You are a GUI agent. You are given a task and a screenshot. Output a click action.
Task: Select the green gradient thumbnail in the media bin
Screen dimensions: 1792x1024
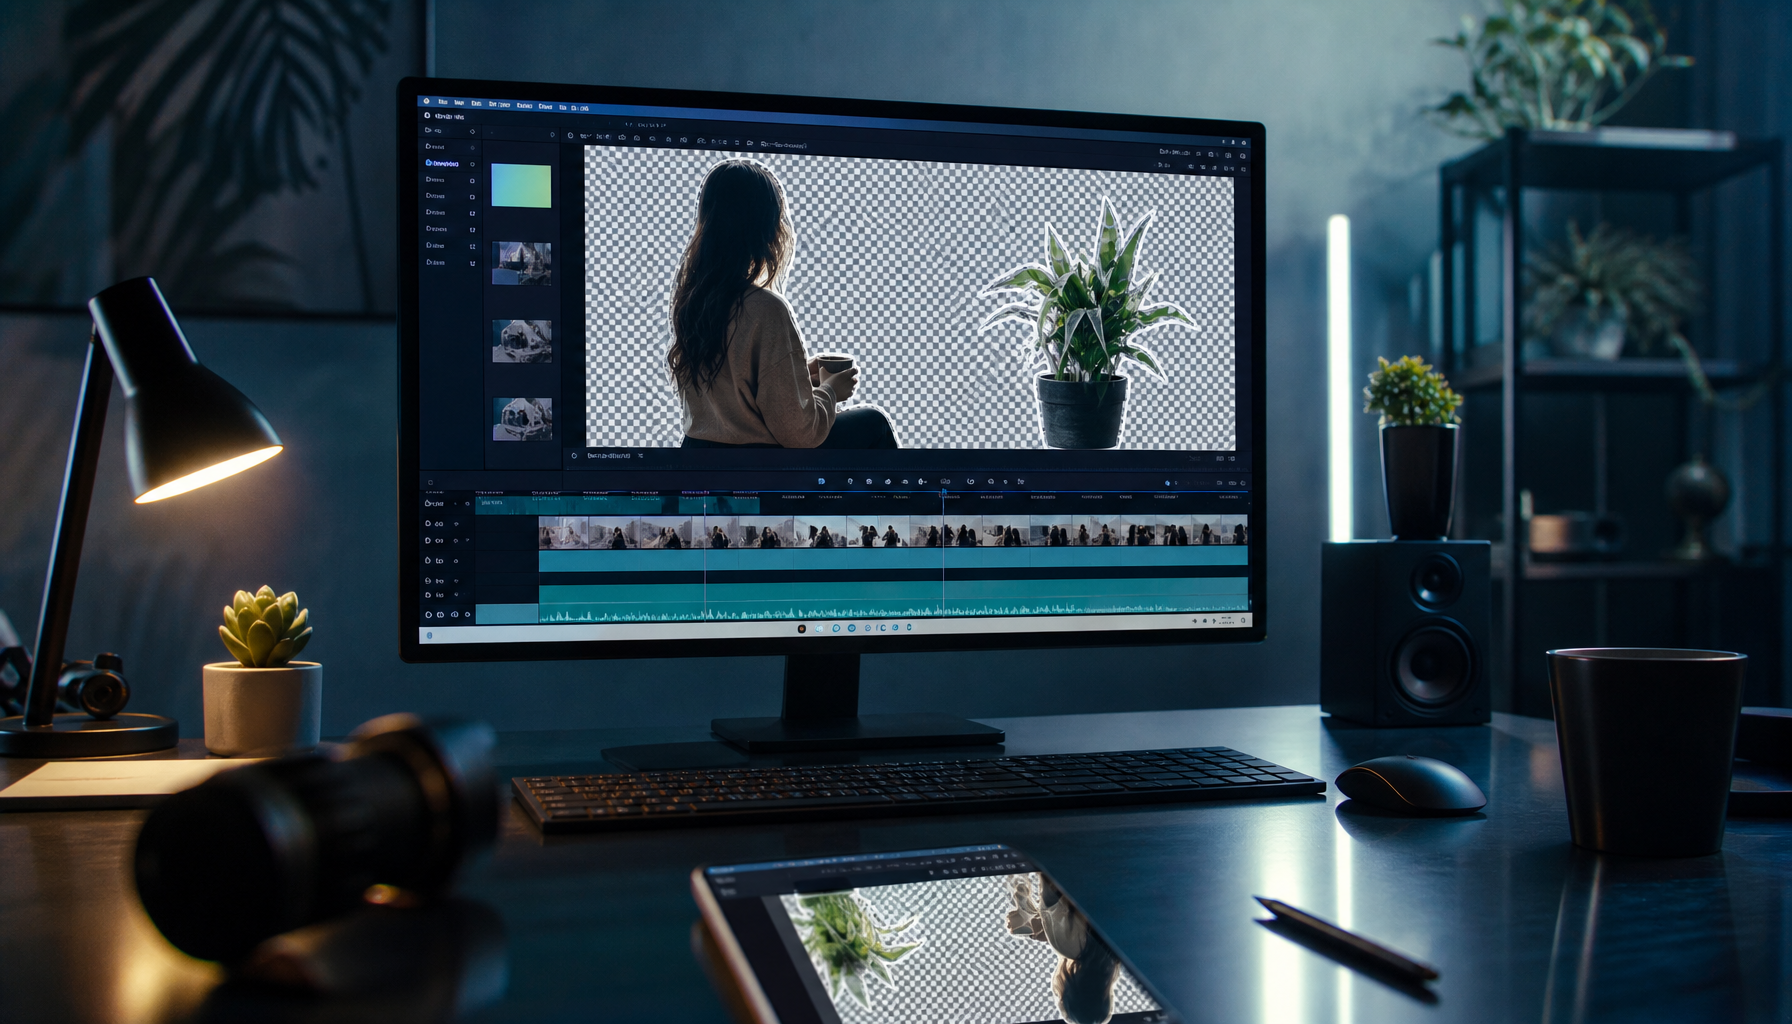coord(521,186)
